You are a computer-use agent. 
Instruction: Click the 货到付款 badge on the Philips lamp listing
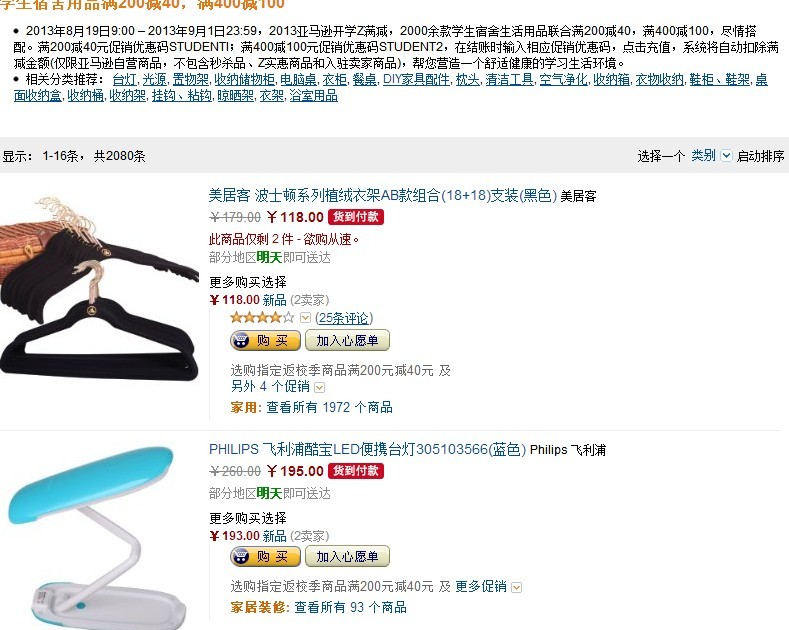click(356, 471)
